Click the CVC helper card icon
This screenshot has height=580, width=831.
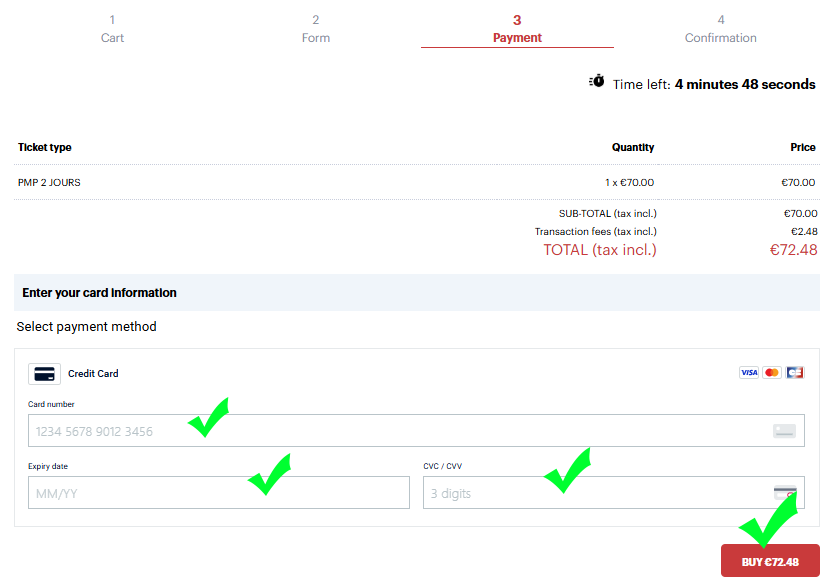785,493
